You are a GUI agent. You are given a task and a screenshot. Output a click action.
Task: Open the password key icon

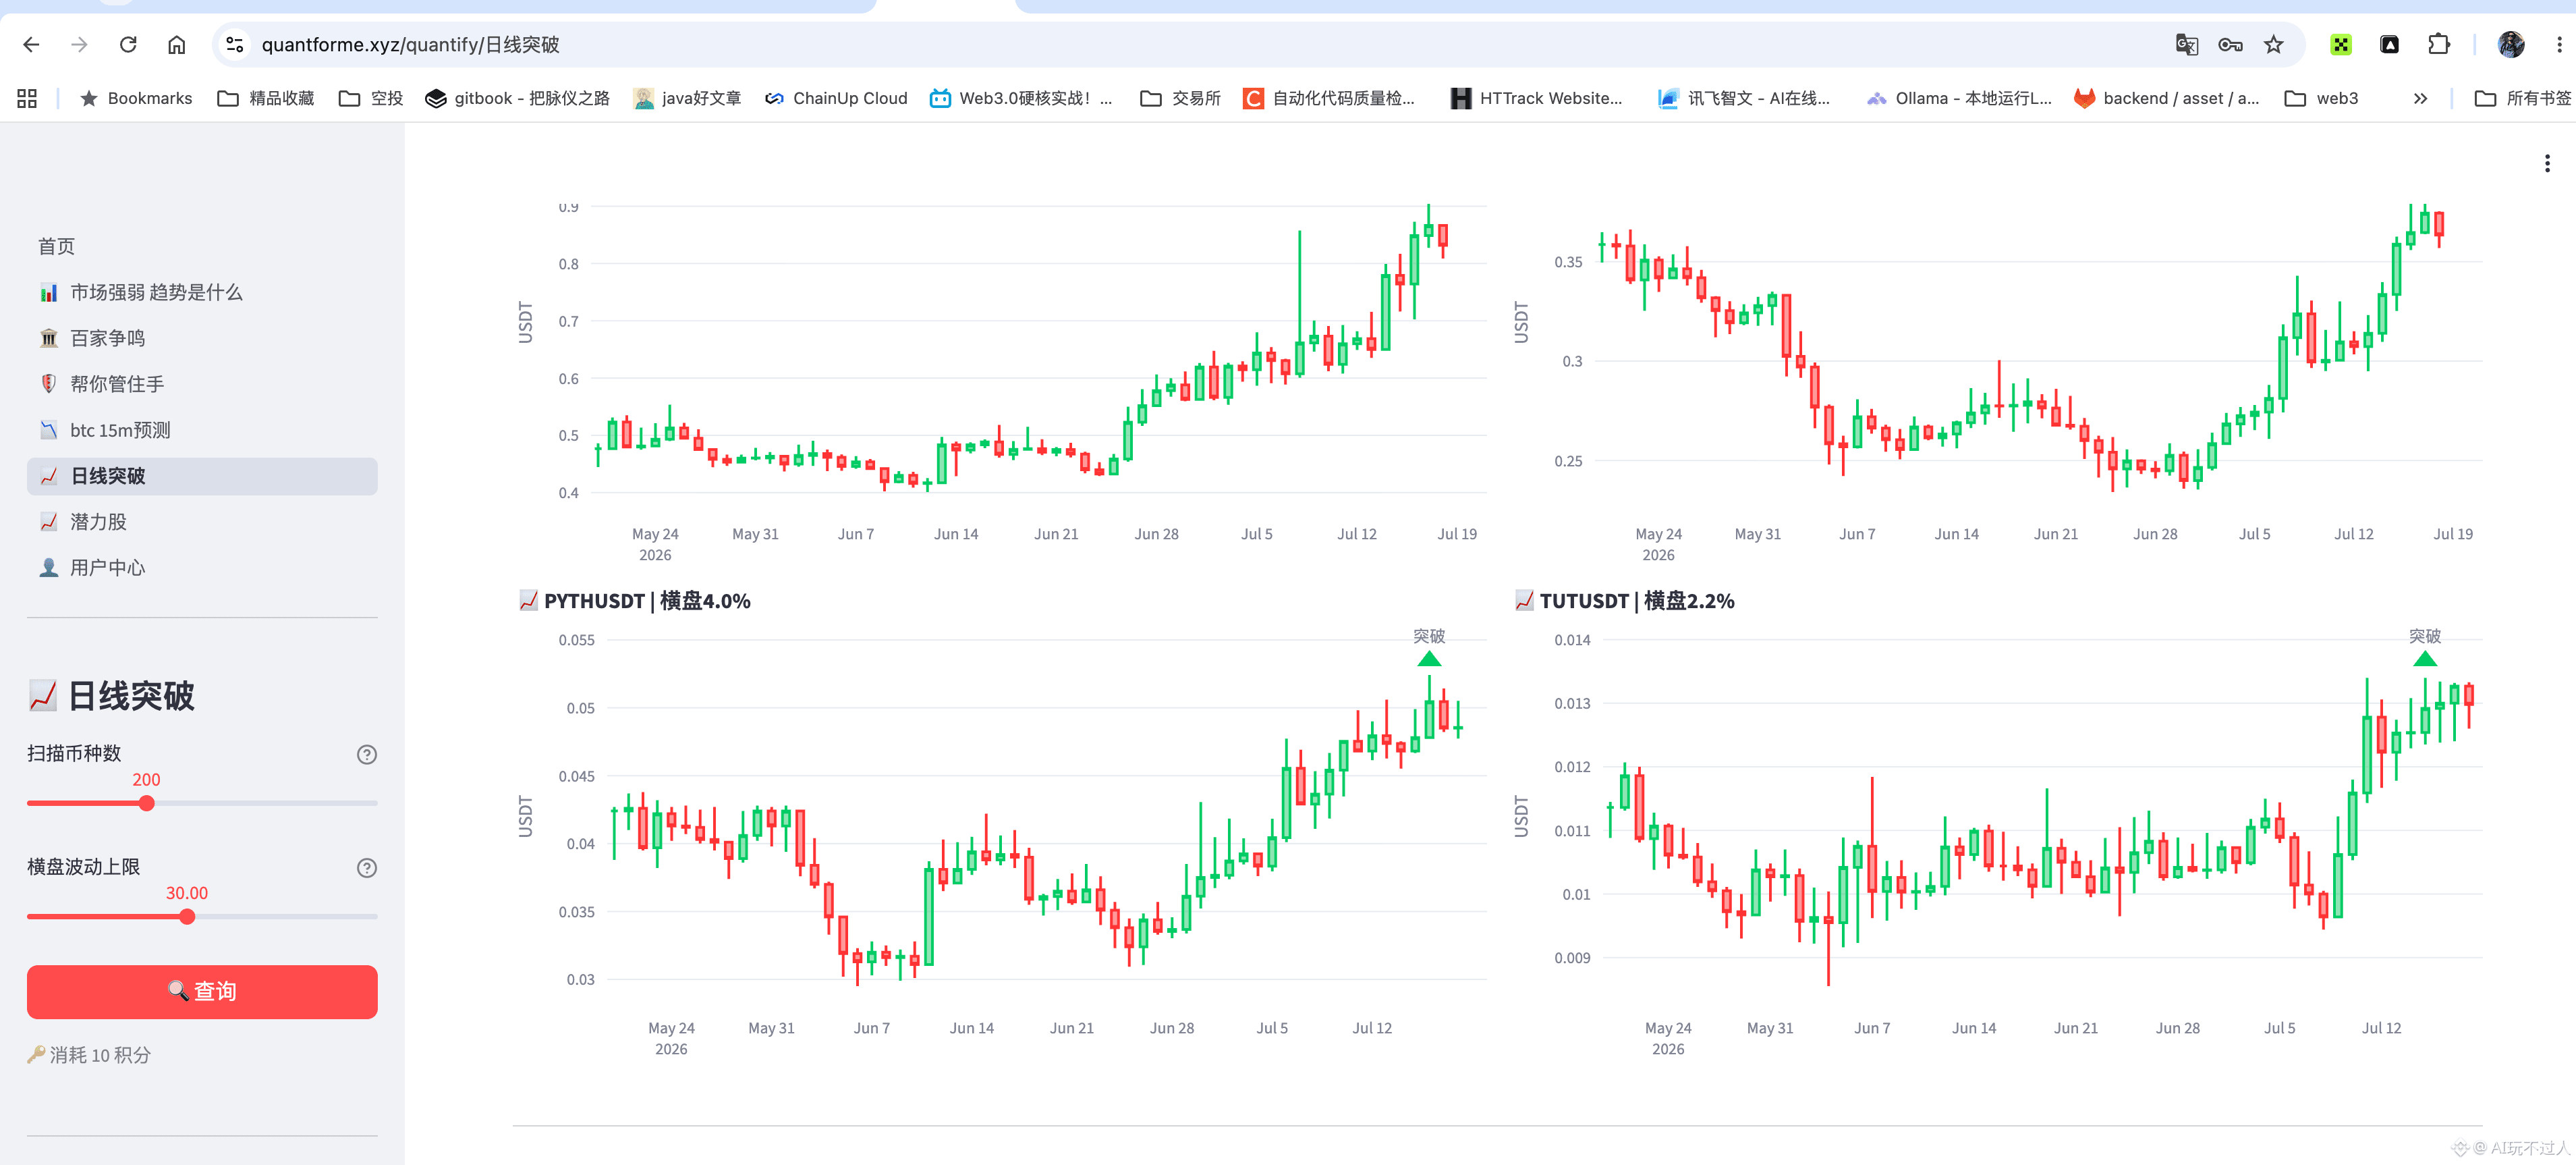point(2230,44)
